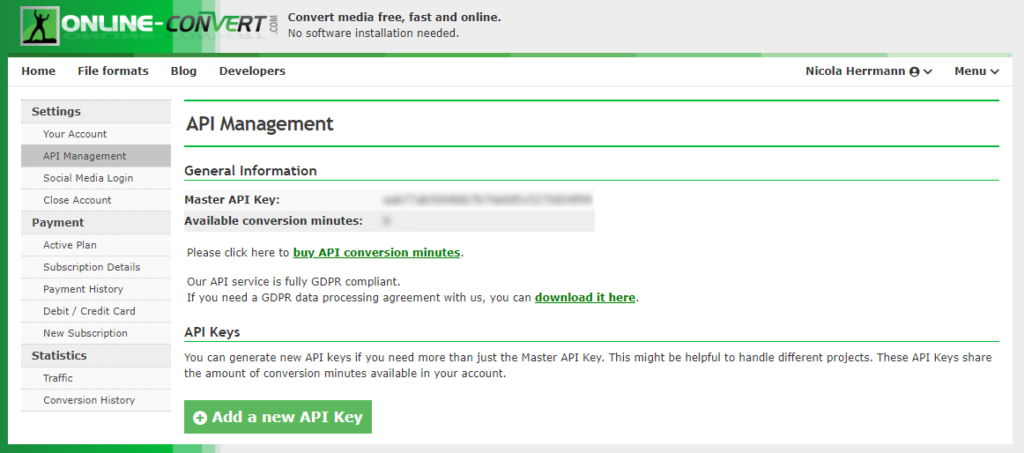Open the Blog page
Image resolution: width=1024 pixels, height=453 pixels.
point(184,71)
